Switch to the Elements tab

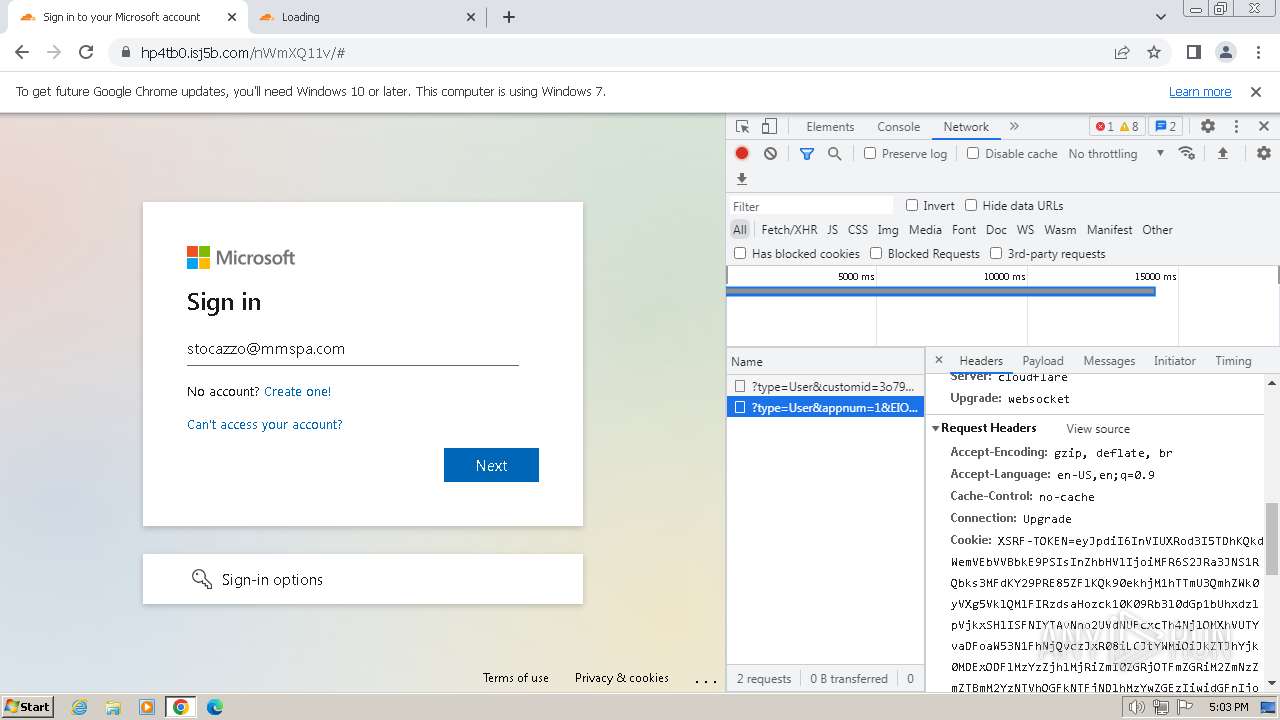tap(830, 127)
